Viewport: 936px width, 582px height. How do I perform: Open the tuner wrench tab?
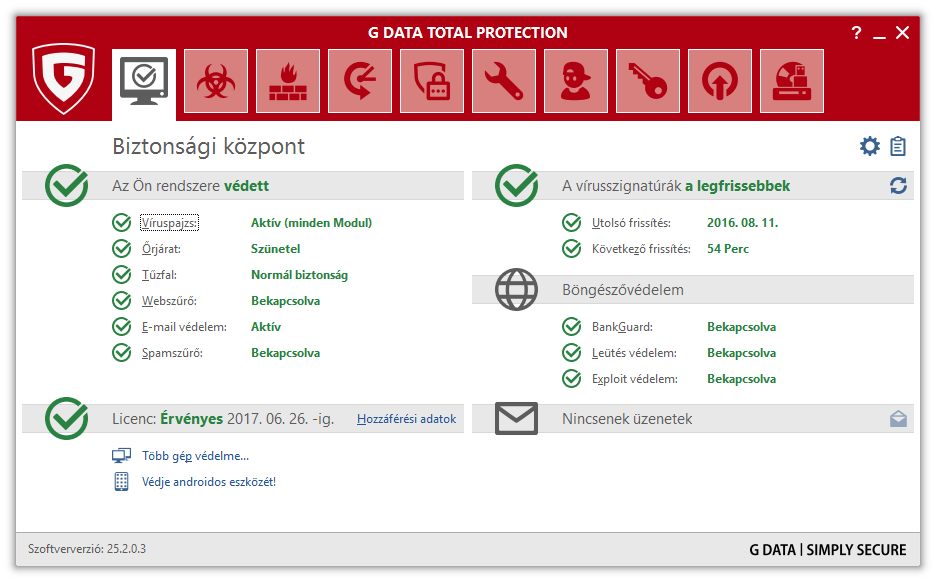504,81
